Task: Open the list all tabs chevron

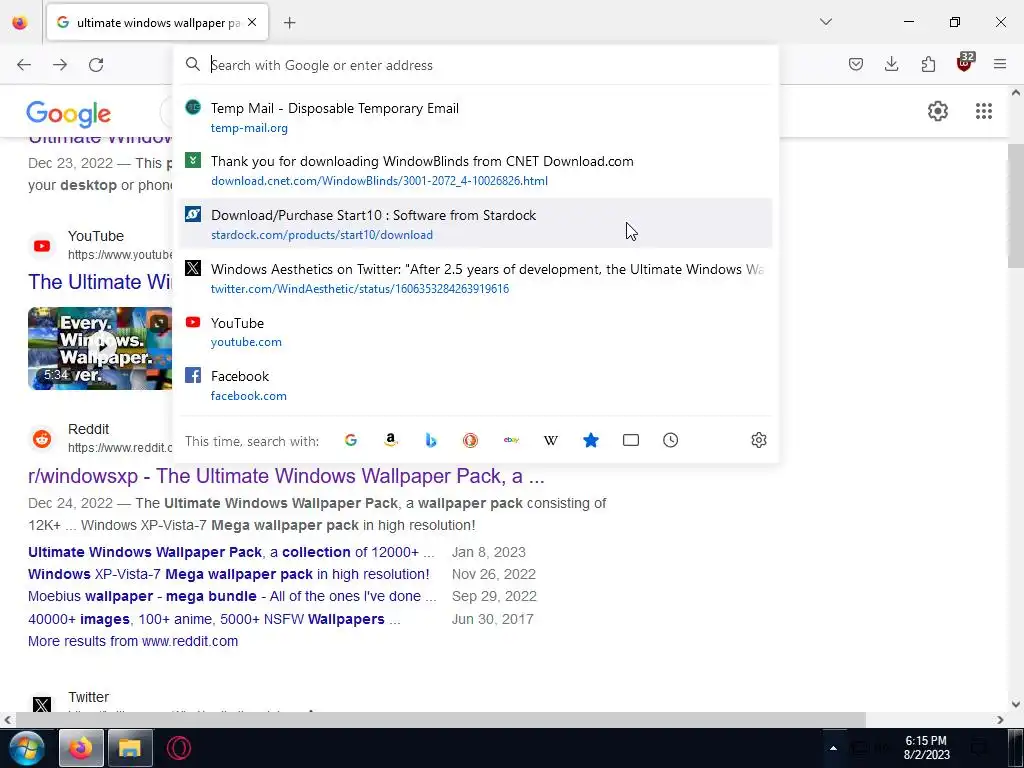Action: point(826,22)
